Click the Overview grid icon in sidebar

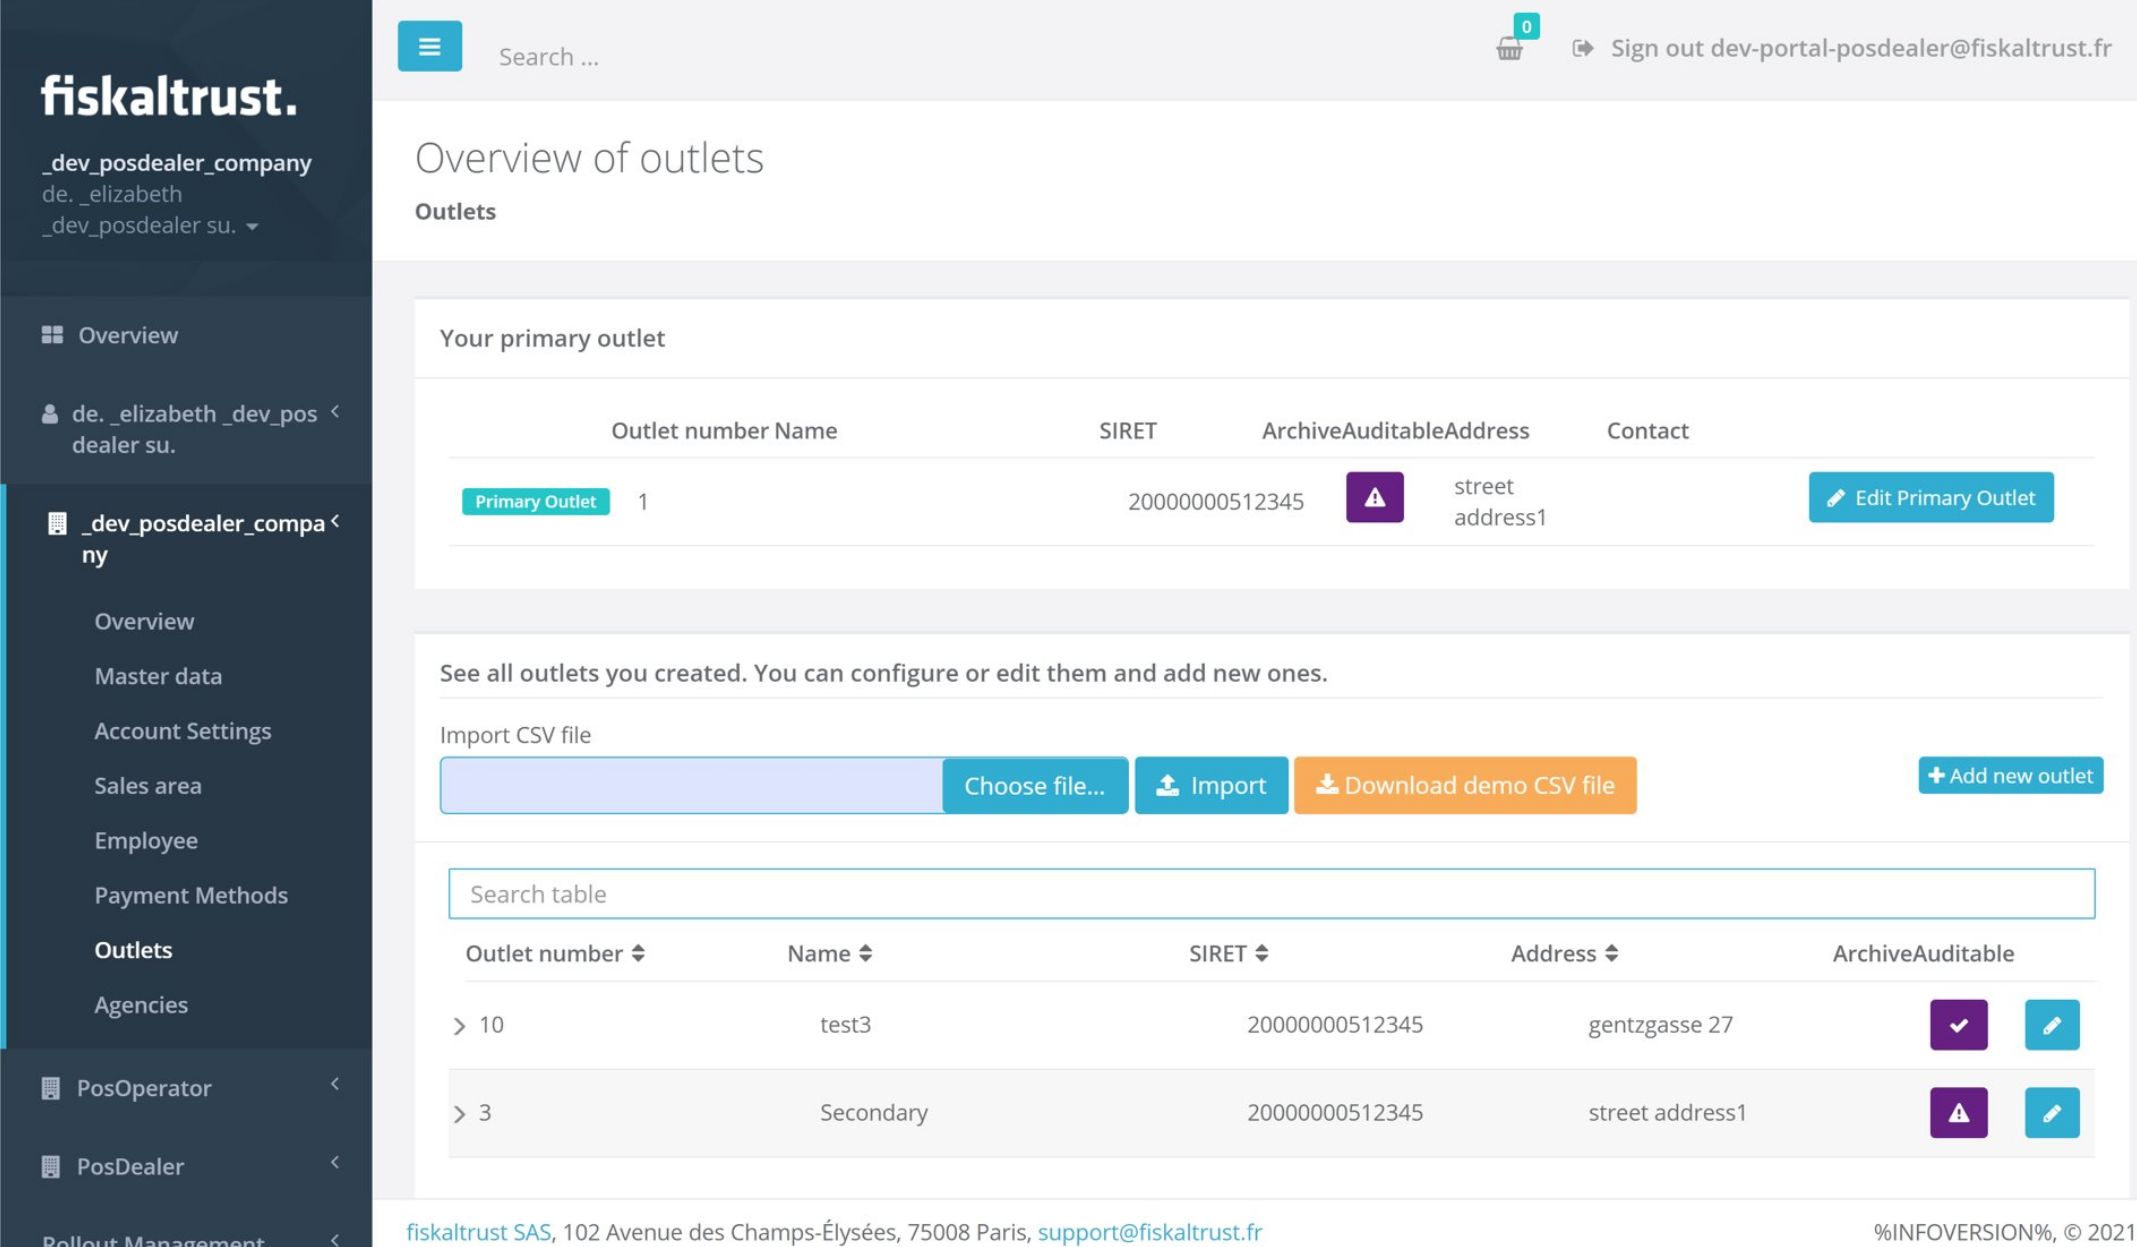coord(52,335)
